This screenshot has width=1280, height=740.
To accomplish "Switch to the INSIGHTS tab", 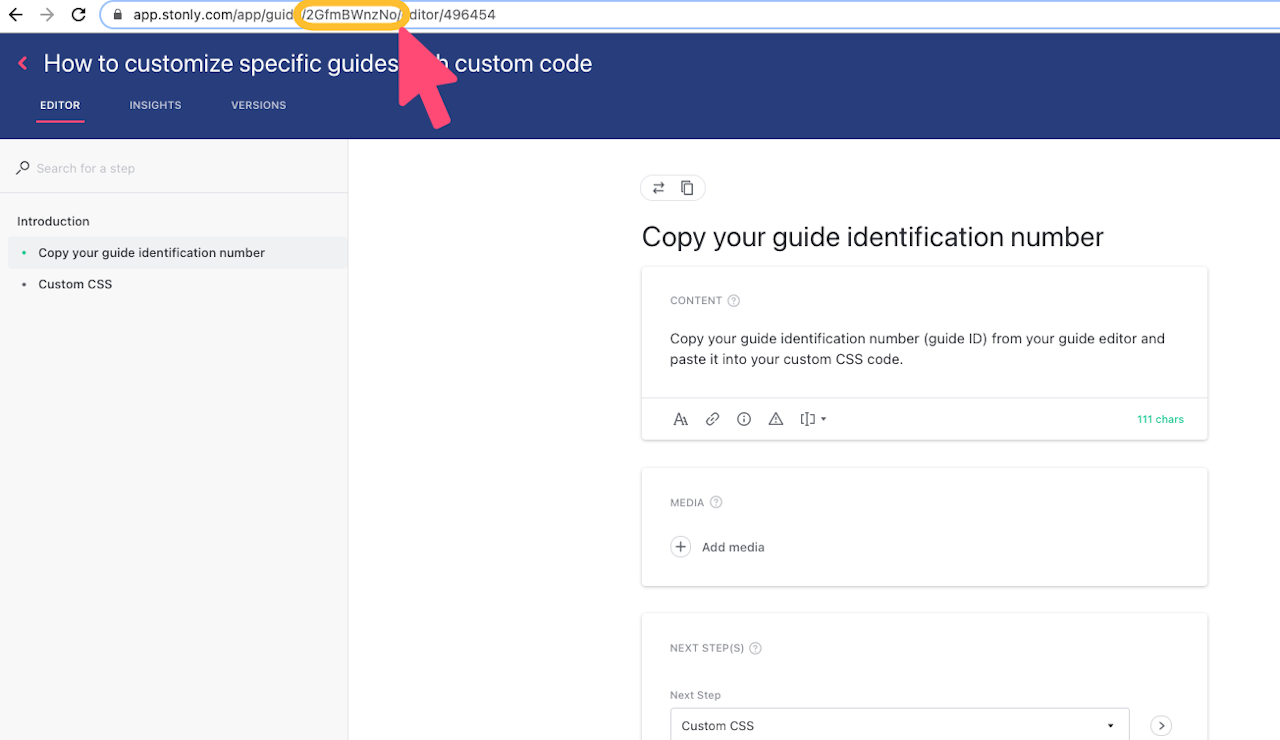I will 155,105.
